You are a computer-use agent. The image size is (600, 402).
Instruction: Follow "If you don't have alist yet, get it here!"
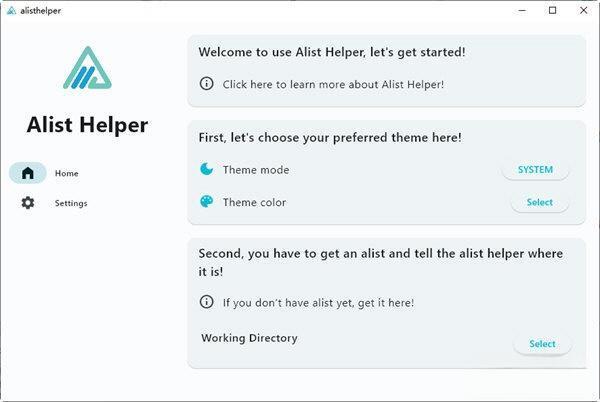pos(318,302)
